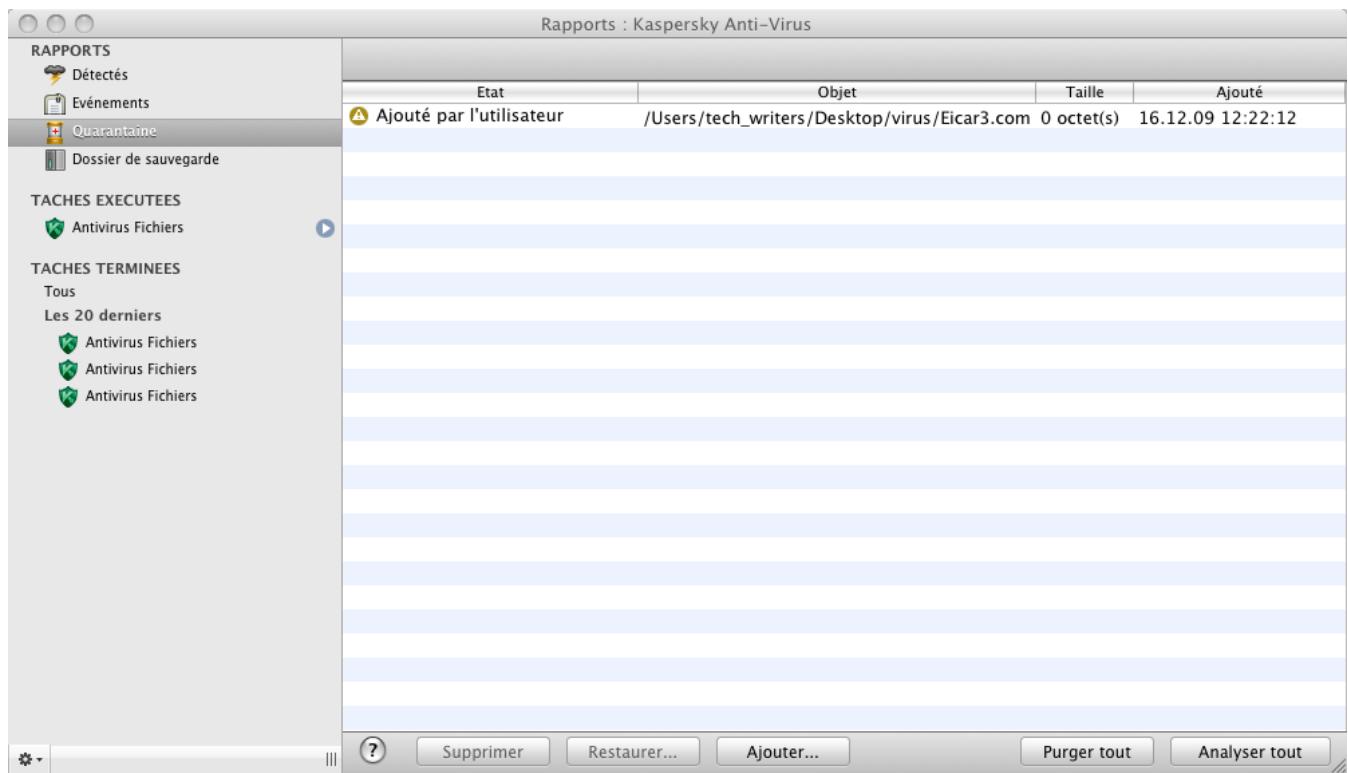The height and width of the screenshot is (773, 1348).
Task: Click shield icon of second finished task
Action: 68,369
